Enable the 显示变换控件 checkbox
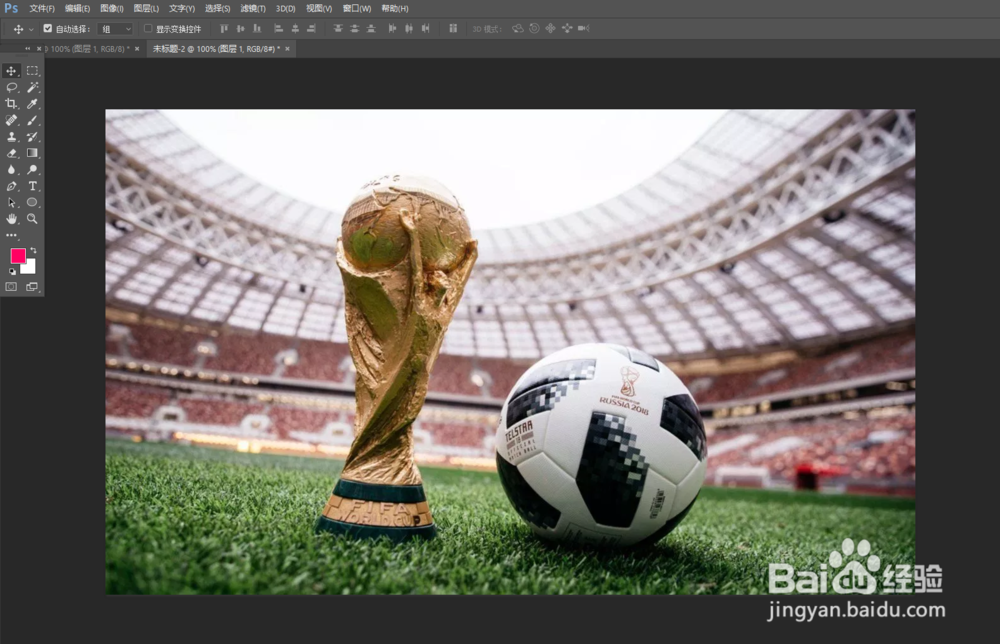The image size is (1000, 644). [148, 28]
